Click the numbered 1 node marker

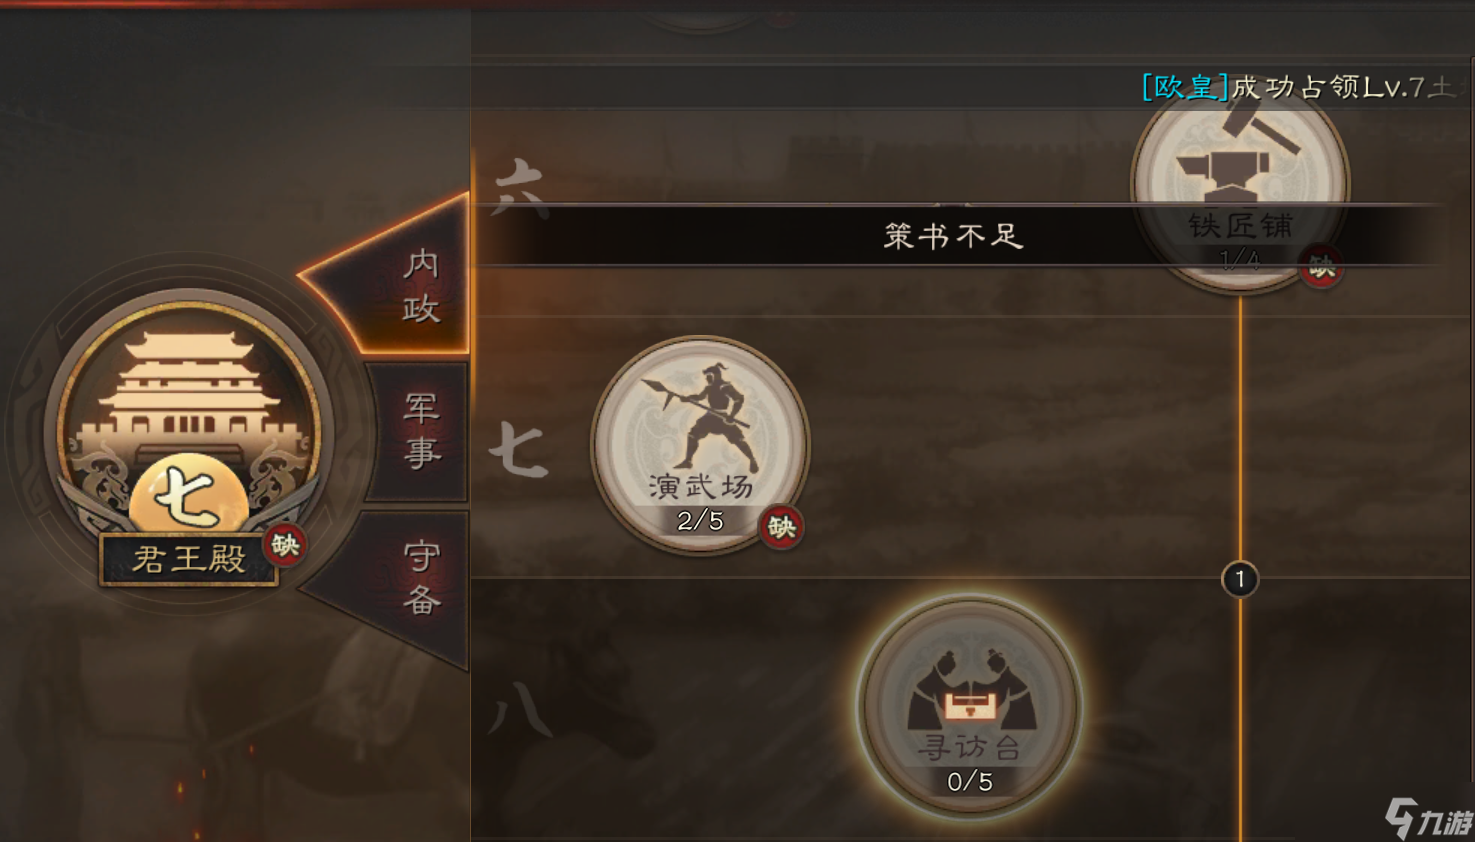tap(1240, 579)
